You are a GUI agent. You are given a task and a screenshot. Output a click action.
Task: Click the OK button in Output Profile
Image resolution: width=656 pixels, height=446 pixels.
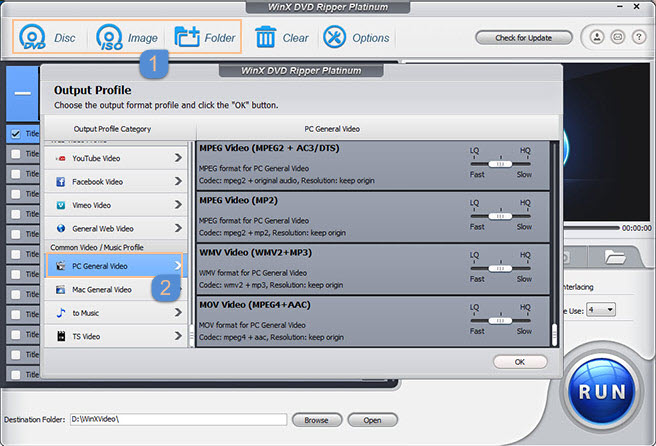(x=520, y=362)
